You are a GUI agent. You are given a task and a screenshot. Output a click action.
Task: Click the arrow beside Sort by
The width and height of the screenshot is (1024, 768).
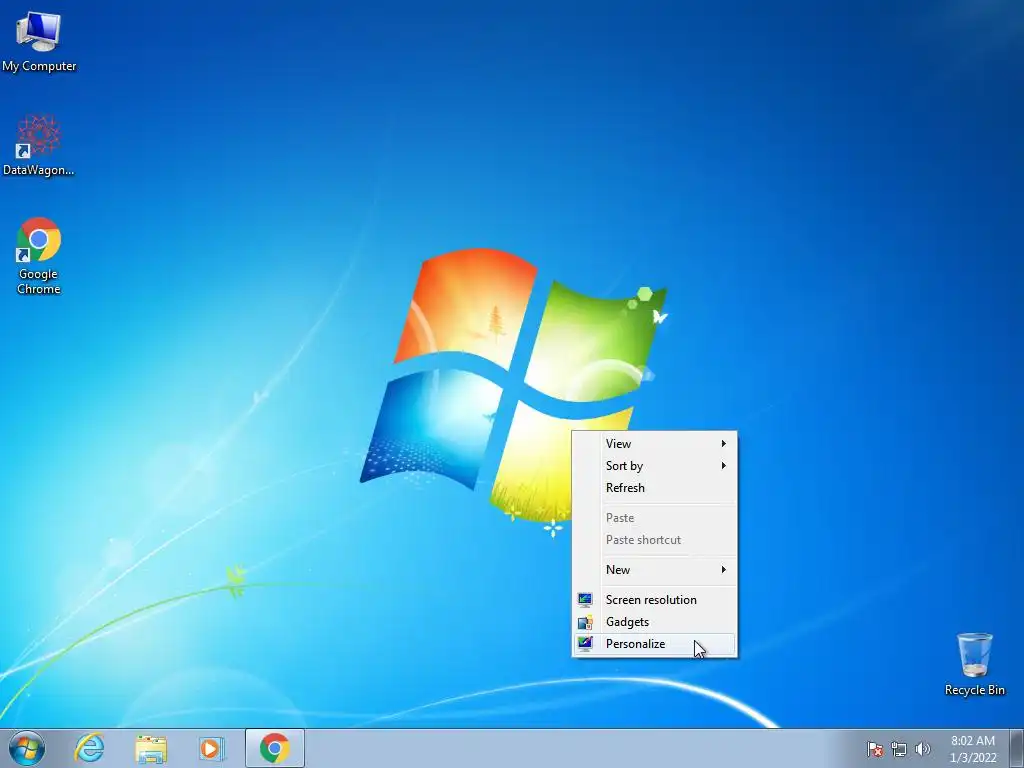[x=724, y=466]
